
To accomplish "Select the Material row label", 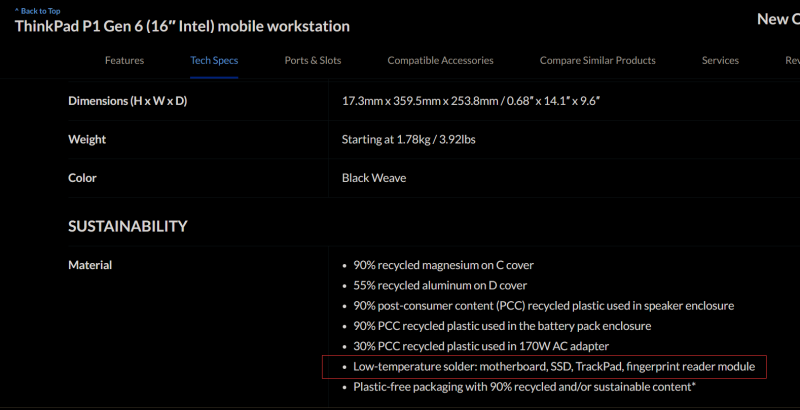I will pos(90,265).
